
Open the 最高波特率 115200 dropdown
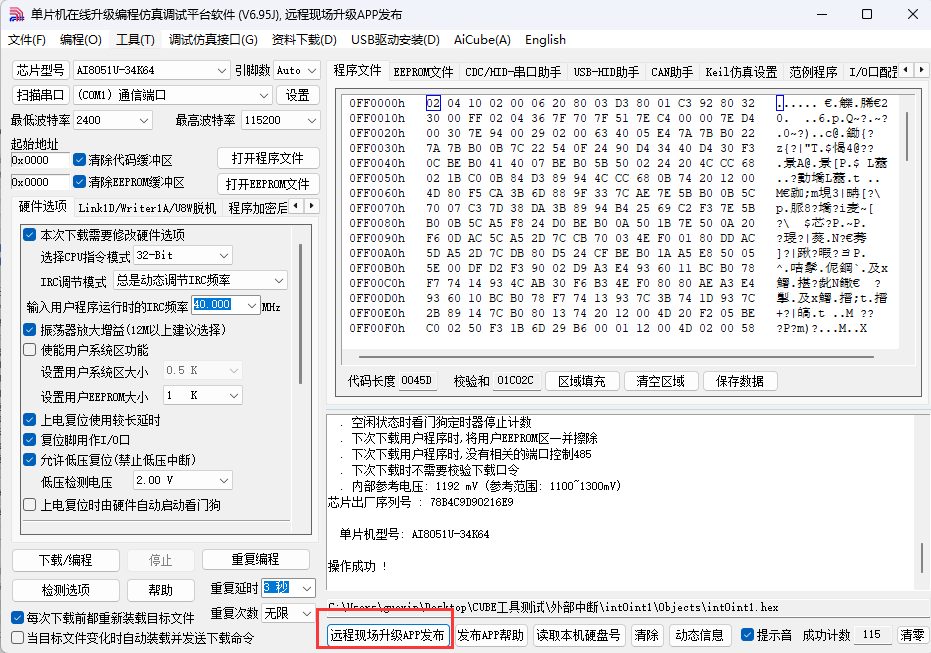[x=281, y=121]
